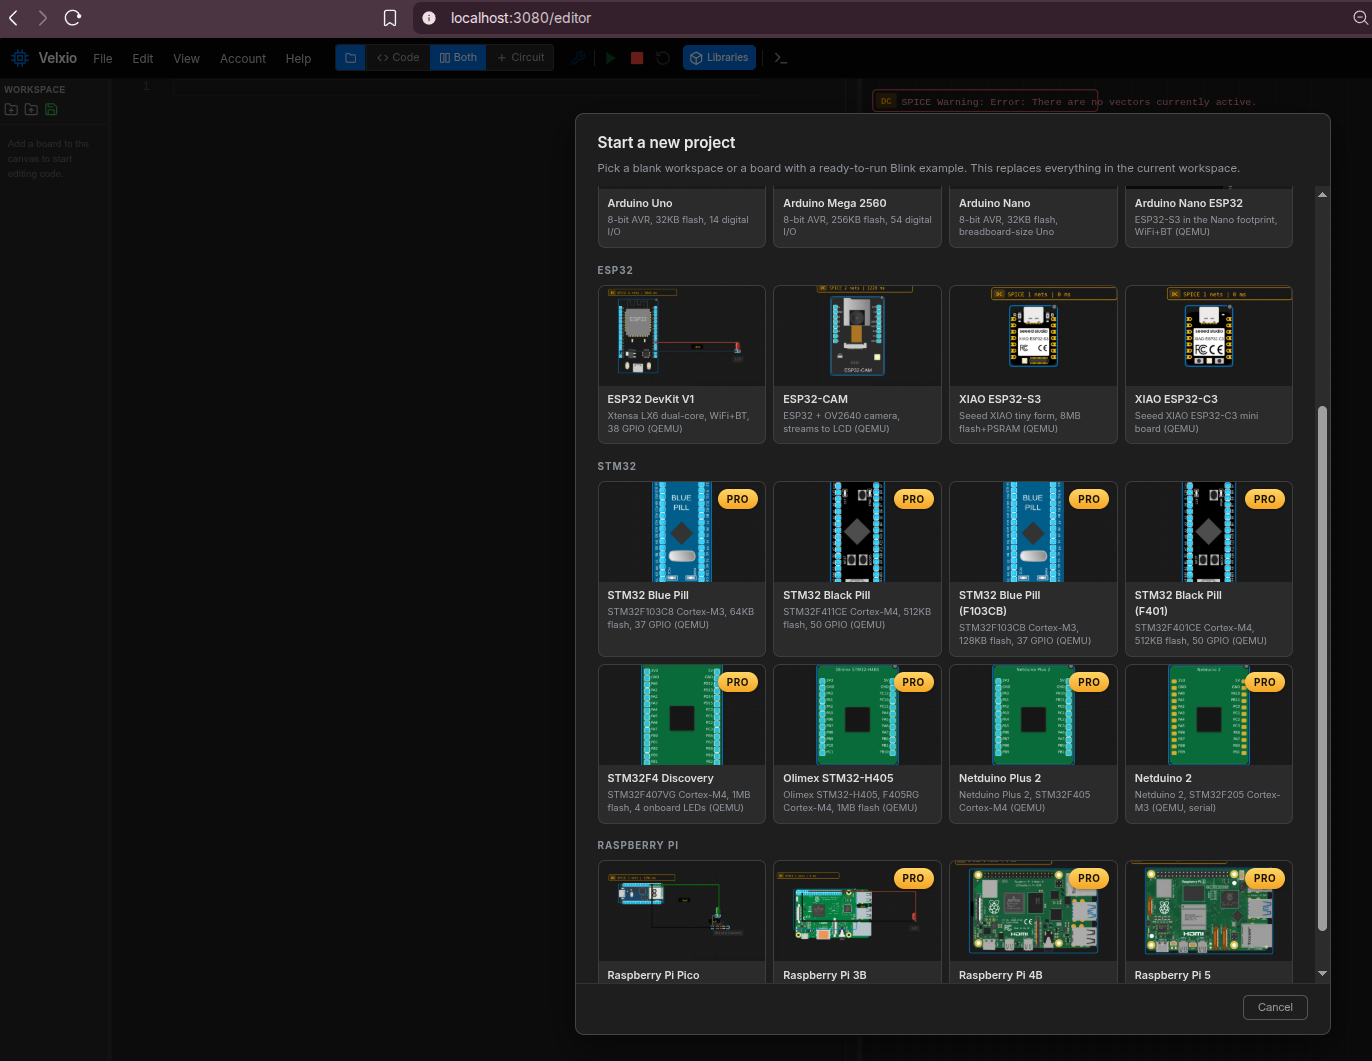Pick the Netduino Plus 2 thumbnail

pos(1033,715)
